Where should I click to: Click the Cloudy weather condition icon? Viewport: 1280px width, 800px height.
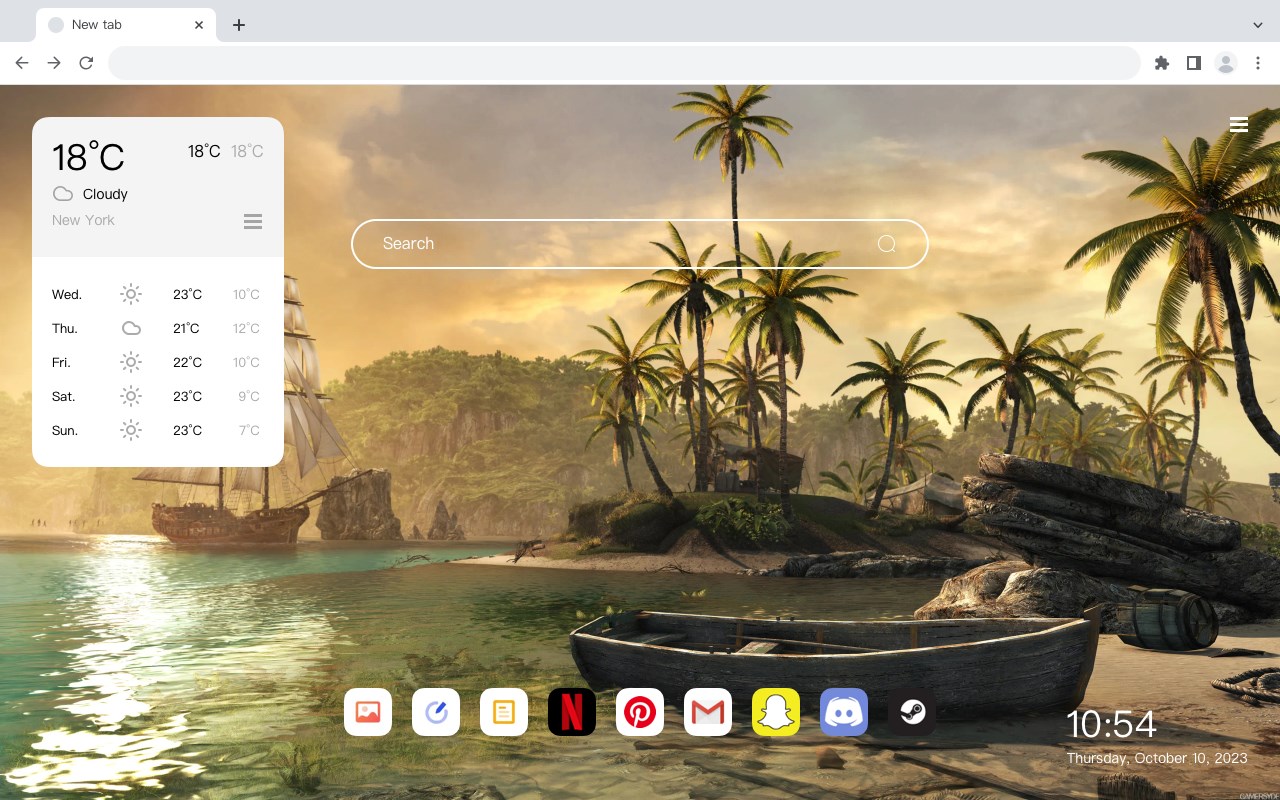63,194
